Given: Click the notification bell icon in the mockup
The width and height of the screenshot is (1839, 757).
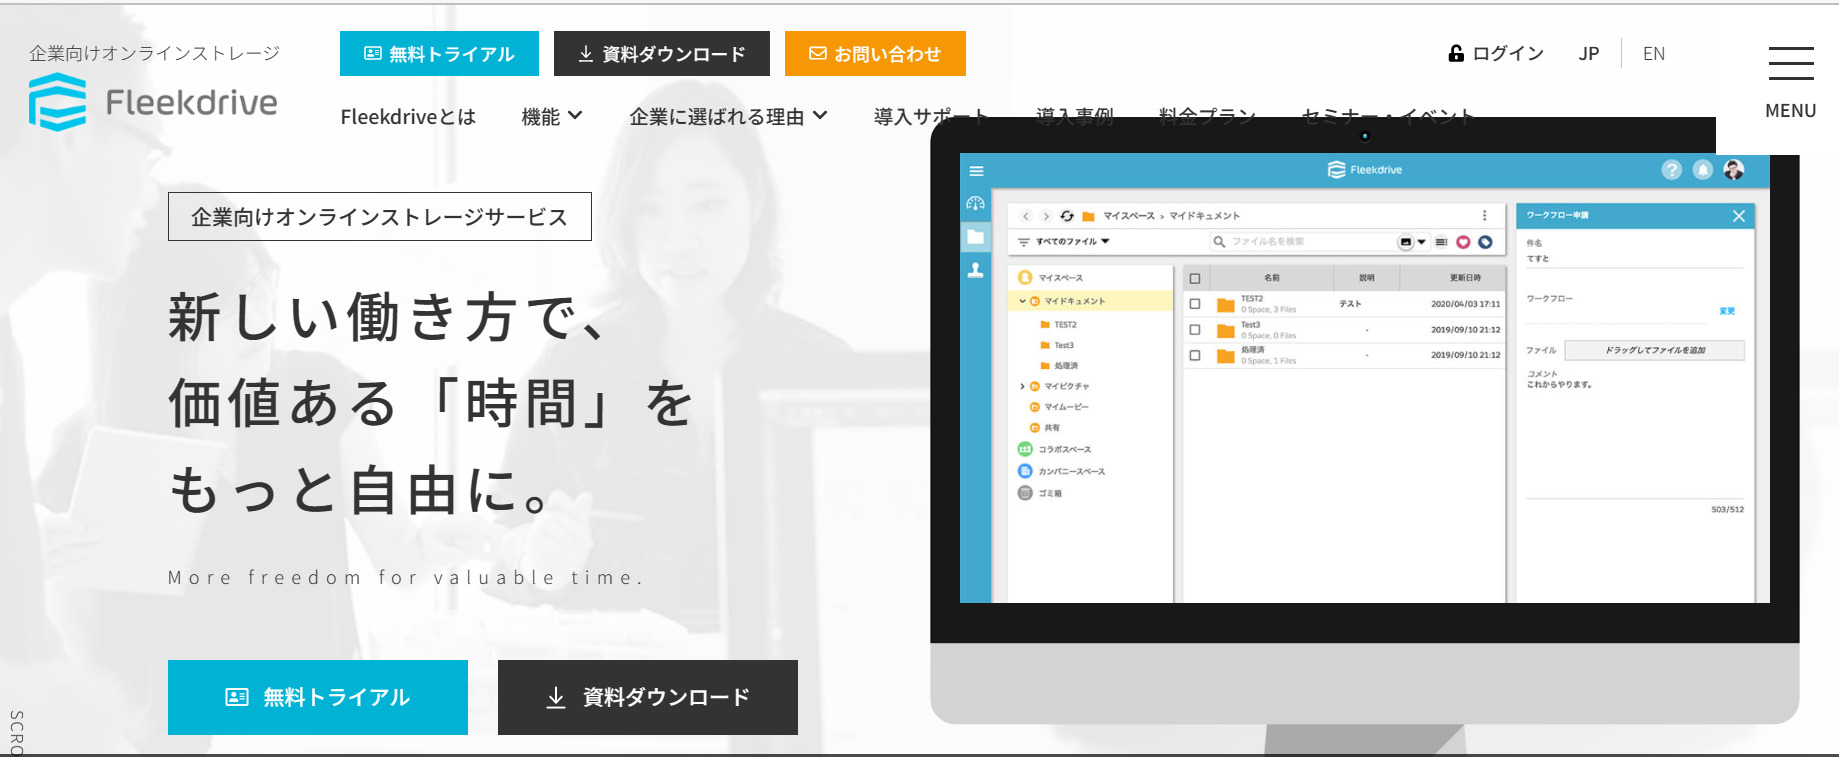Looking at the screenshot, I should tap(1703, 170).
